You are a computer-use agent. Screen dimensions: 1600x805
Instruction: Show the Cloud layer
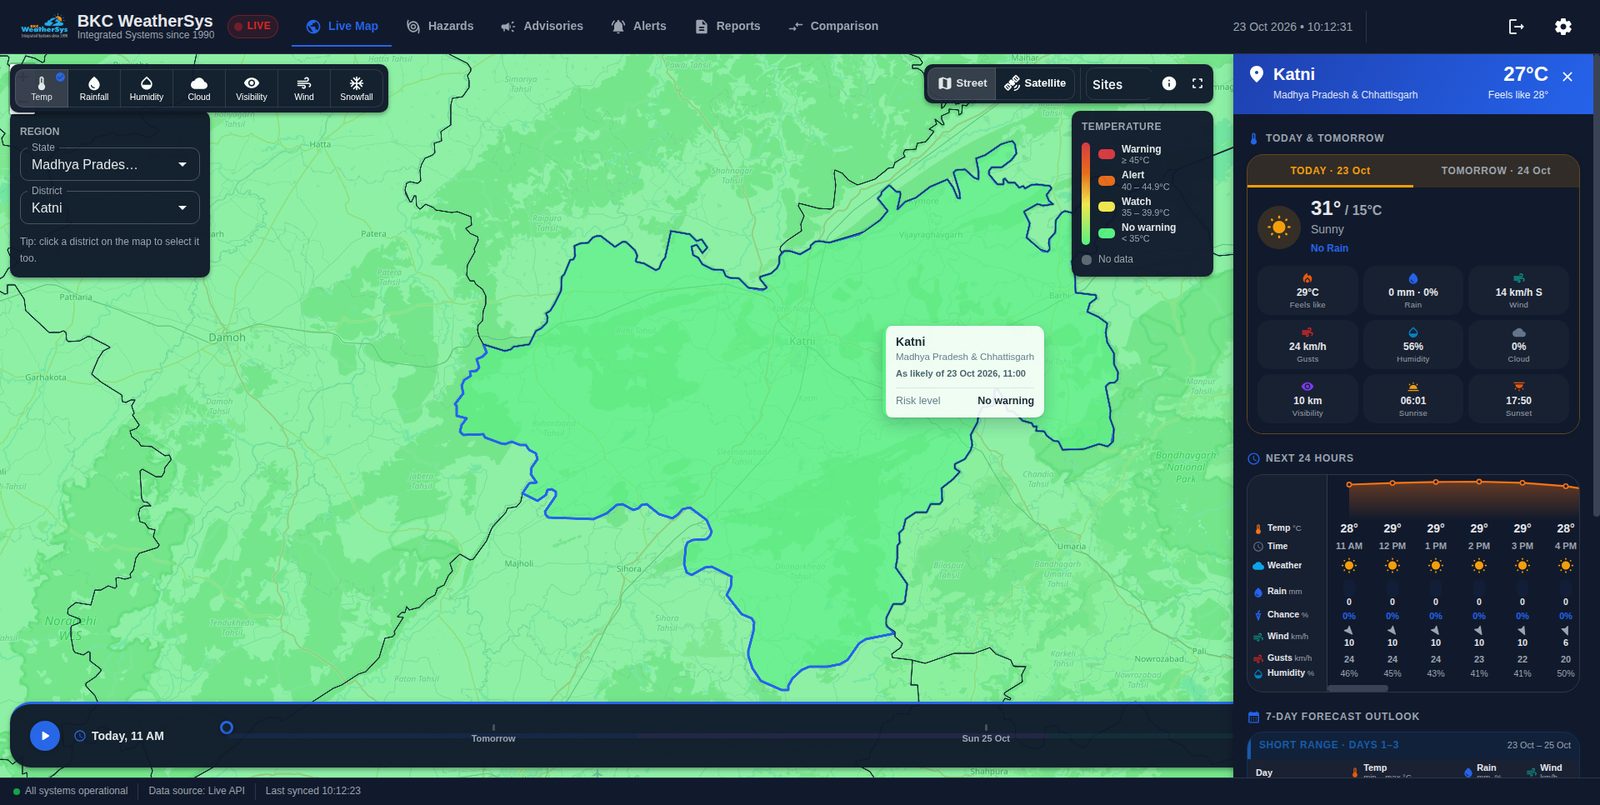(199, 88)
